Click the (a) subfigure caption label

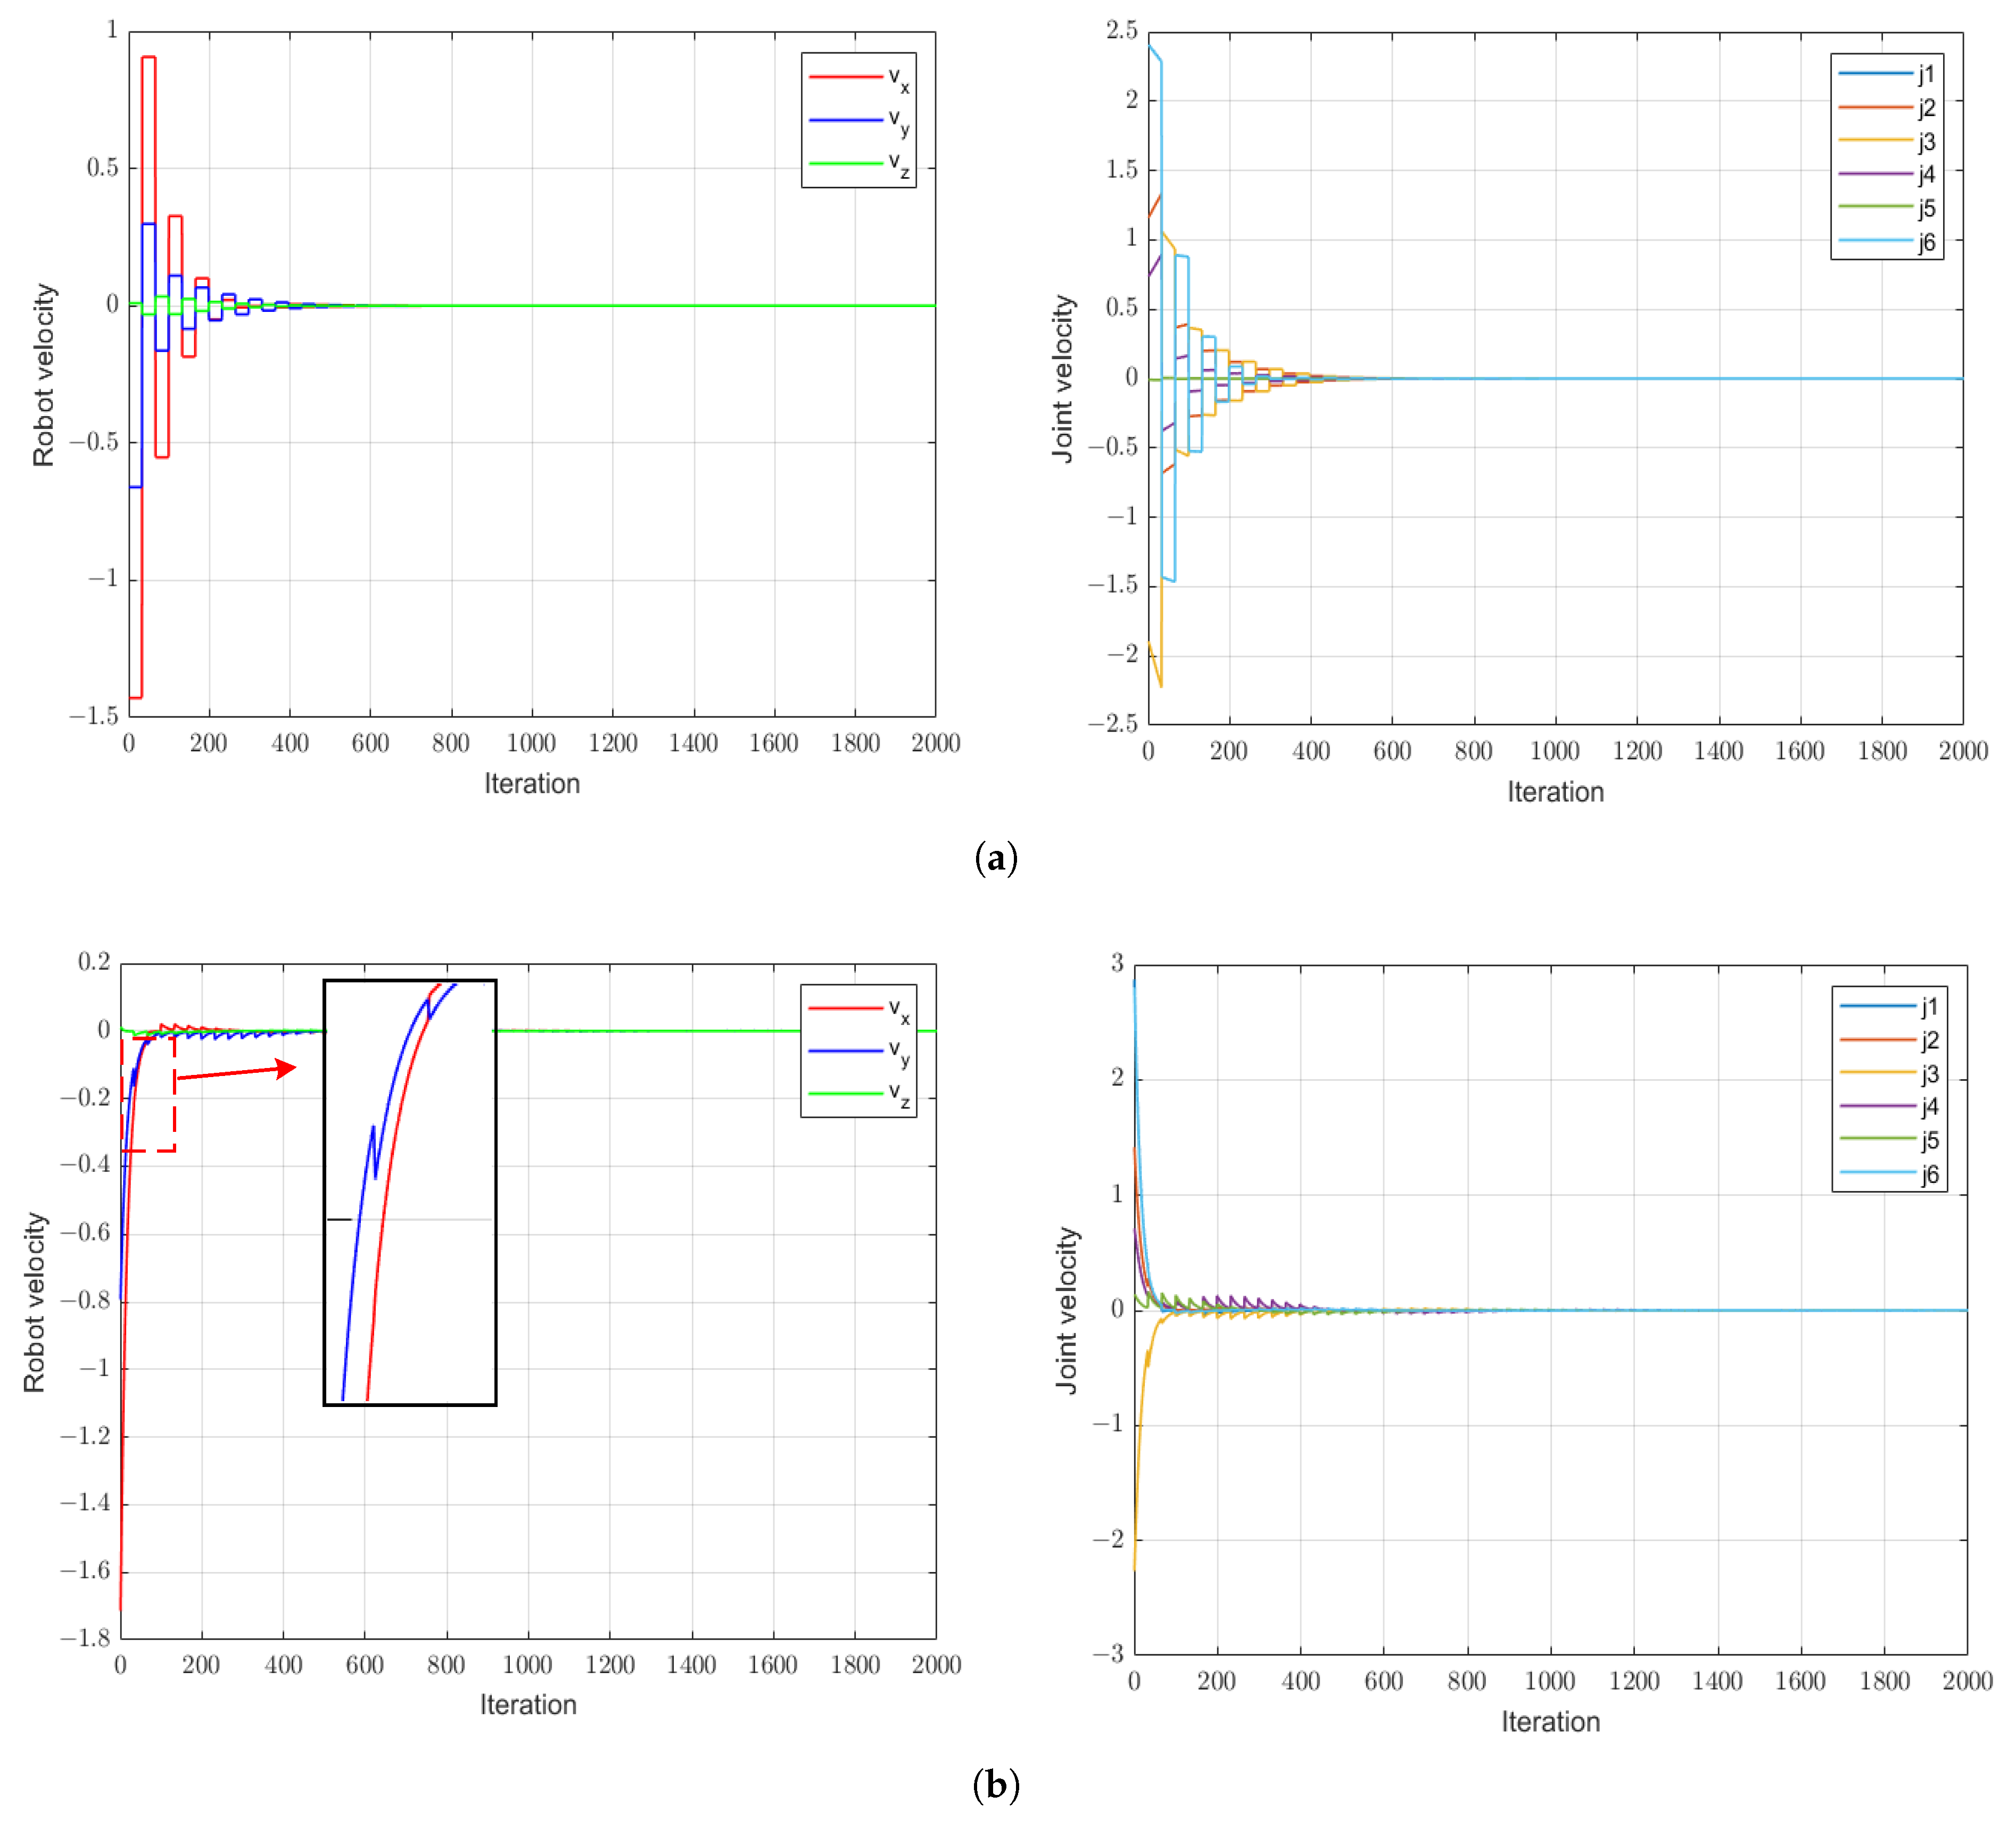996,858
